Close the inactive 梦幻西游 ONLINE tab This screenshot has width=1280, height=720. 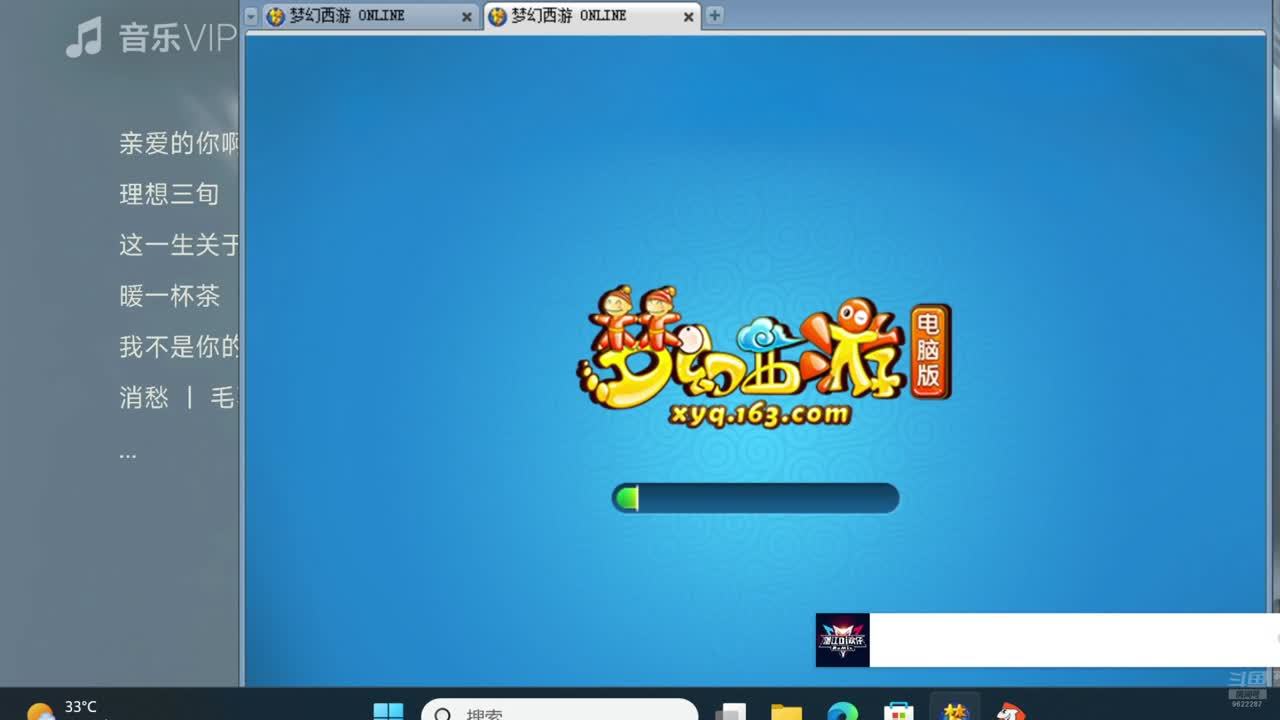(466, 17)
